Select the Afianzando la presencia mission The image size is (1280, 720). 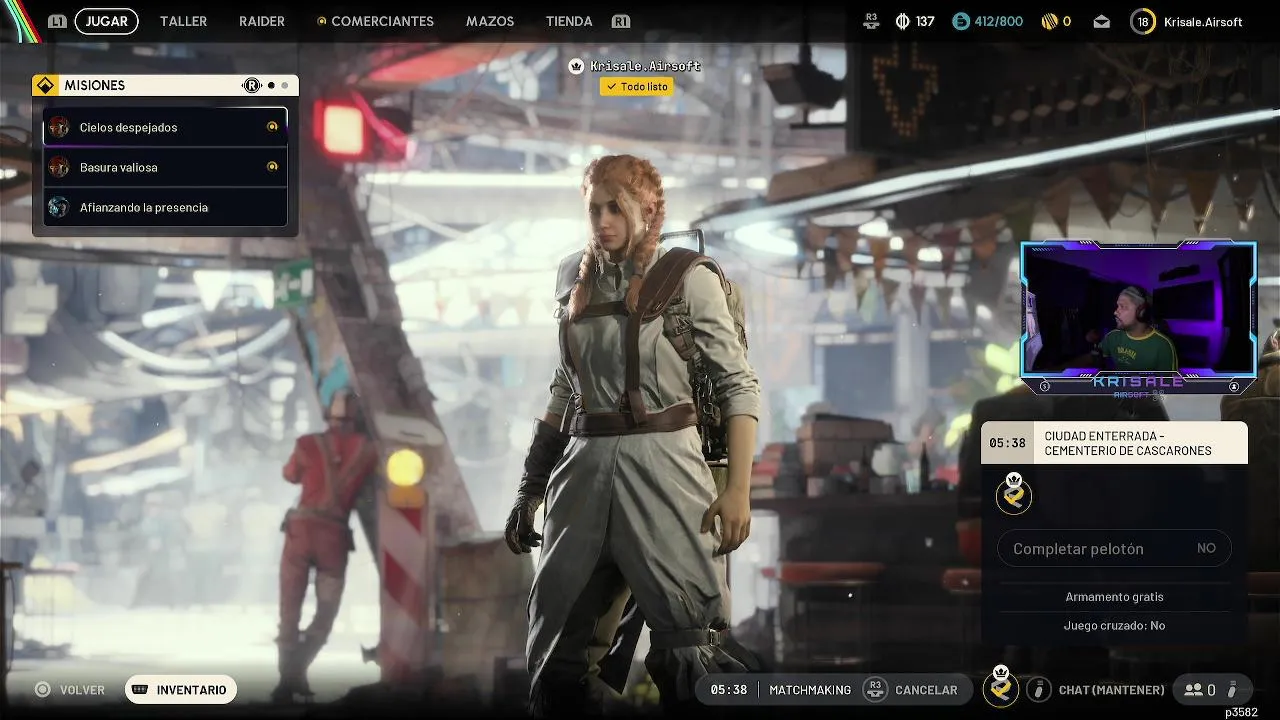coord(165,207)
